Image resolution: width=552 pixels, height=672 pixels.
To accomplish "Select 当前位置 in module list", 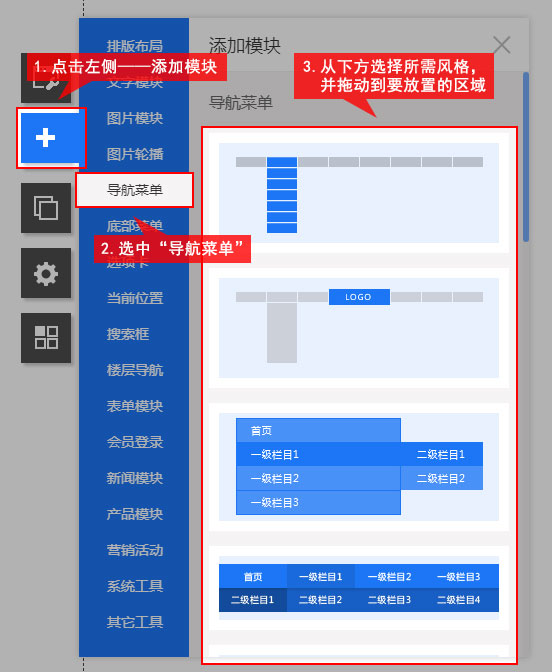I will tap(135, 298).
